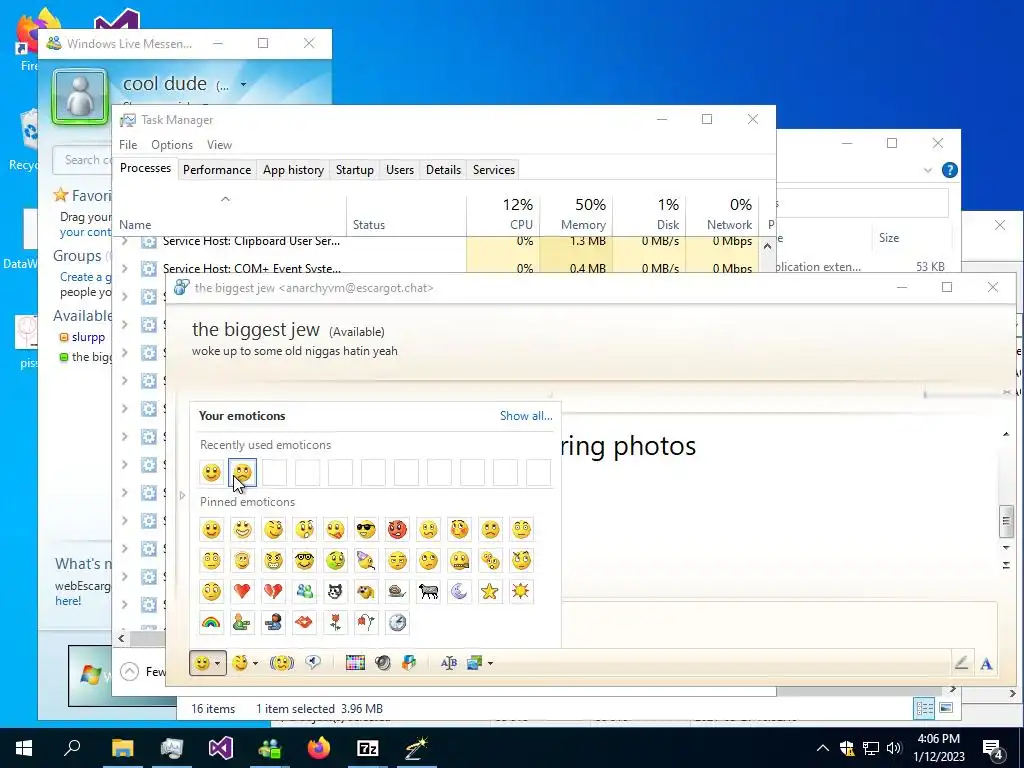Click the here! link in Messenger
The width and height of the screenshot is (1024, 768).
(x=68, y=601)
